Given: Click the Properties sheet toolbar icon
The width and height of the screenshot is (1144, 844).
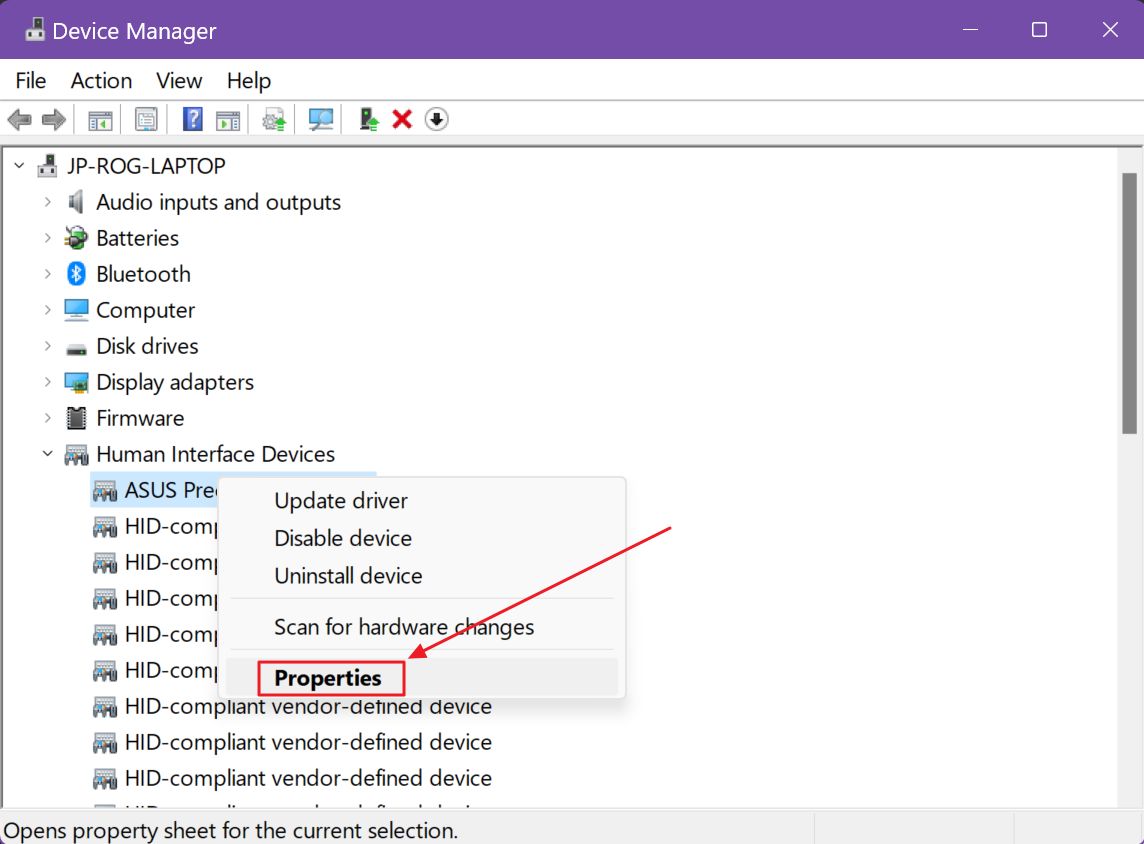Looking at the screenshot, I should click(146, 119).
